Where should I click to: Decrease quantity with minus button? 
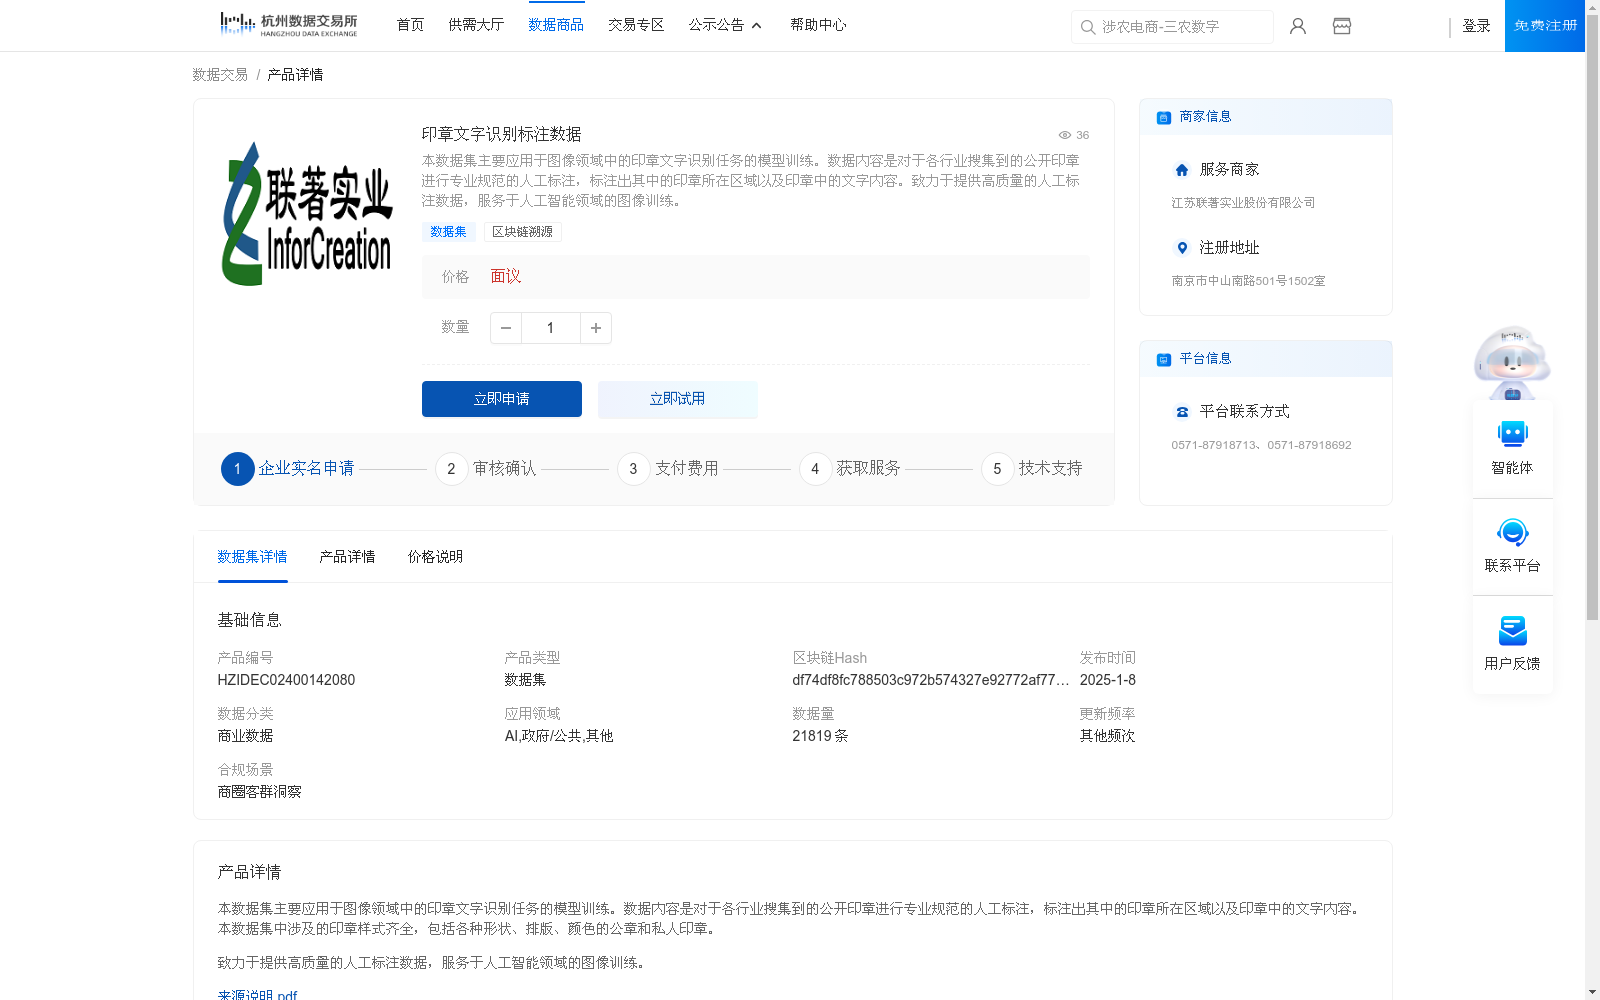tap(506, 328)
